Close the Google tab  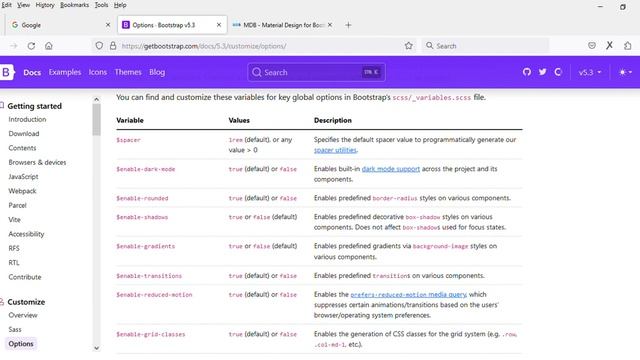point(108,25)
